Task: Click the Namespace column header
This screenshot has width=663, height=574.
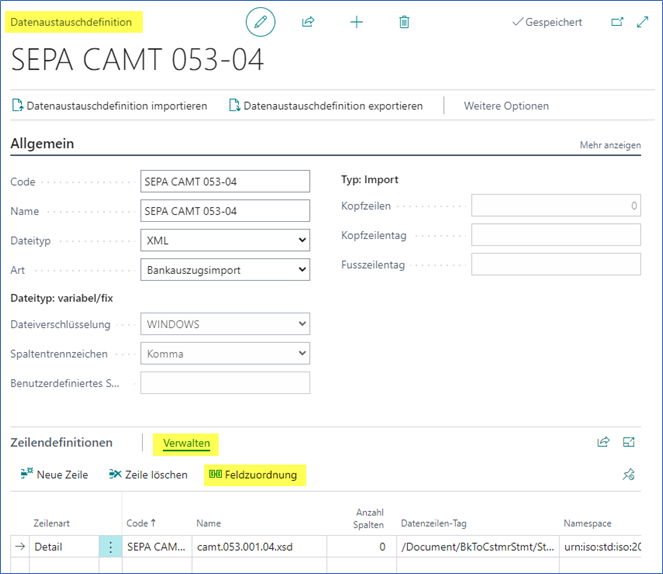Action: [587, 523]
